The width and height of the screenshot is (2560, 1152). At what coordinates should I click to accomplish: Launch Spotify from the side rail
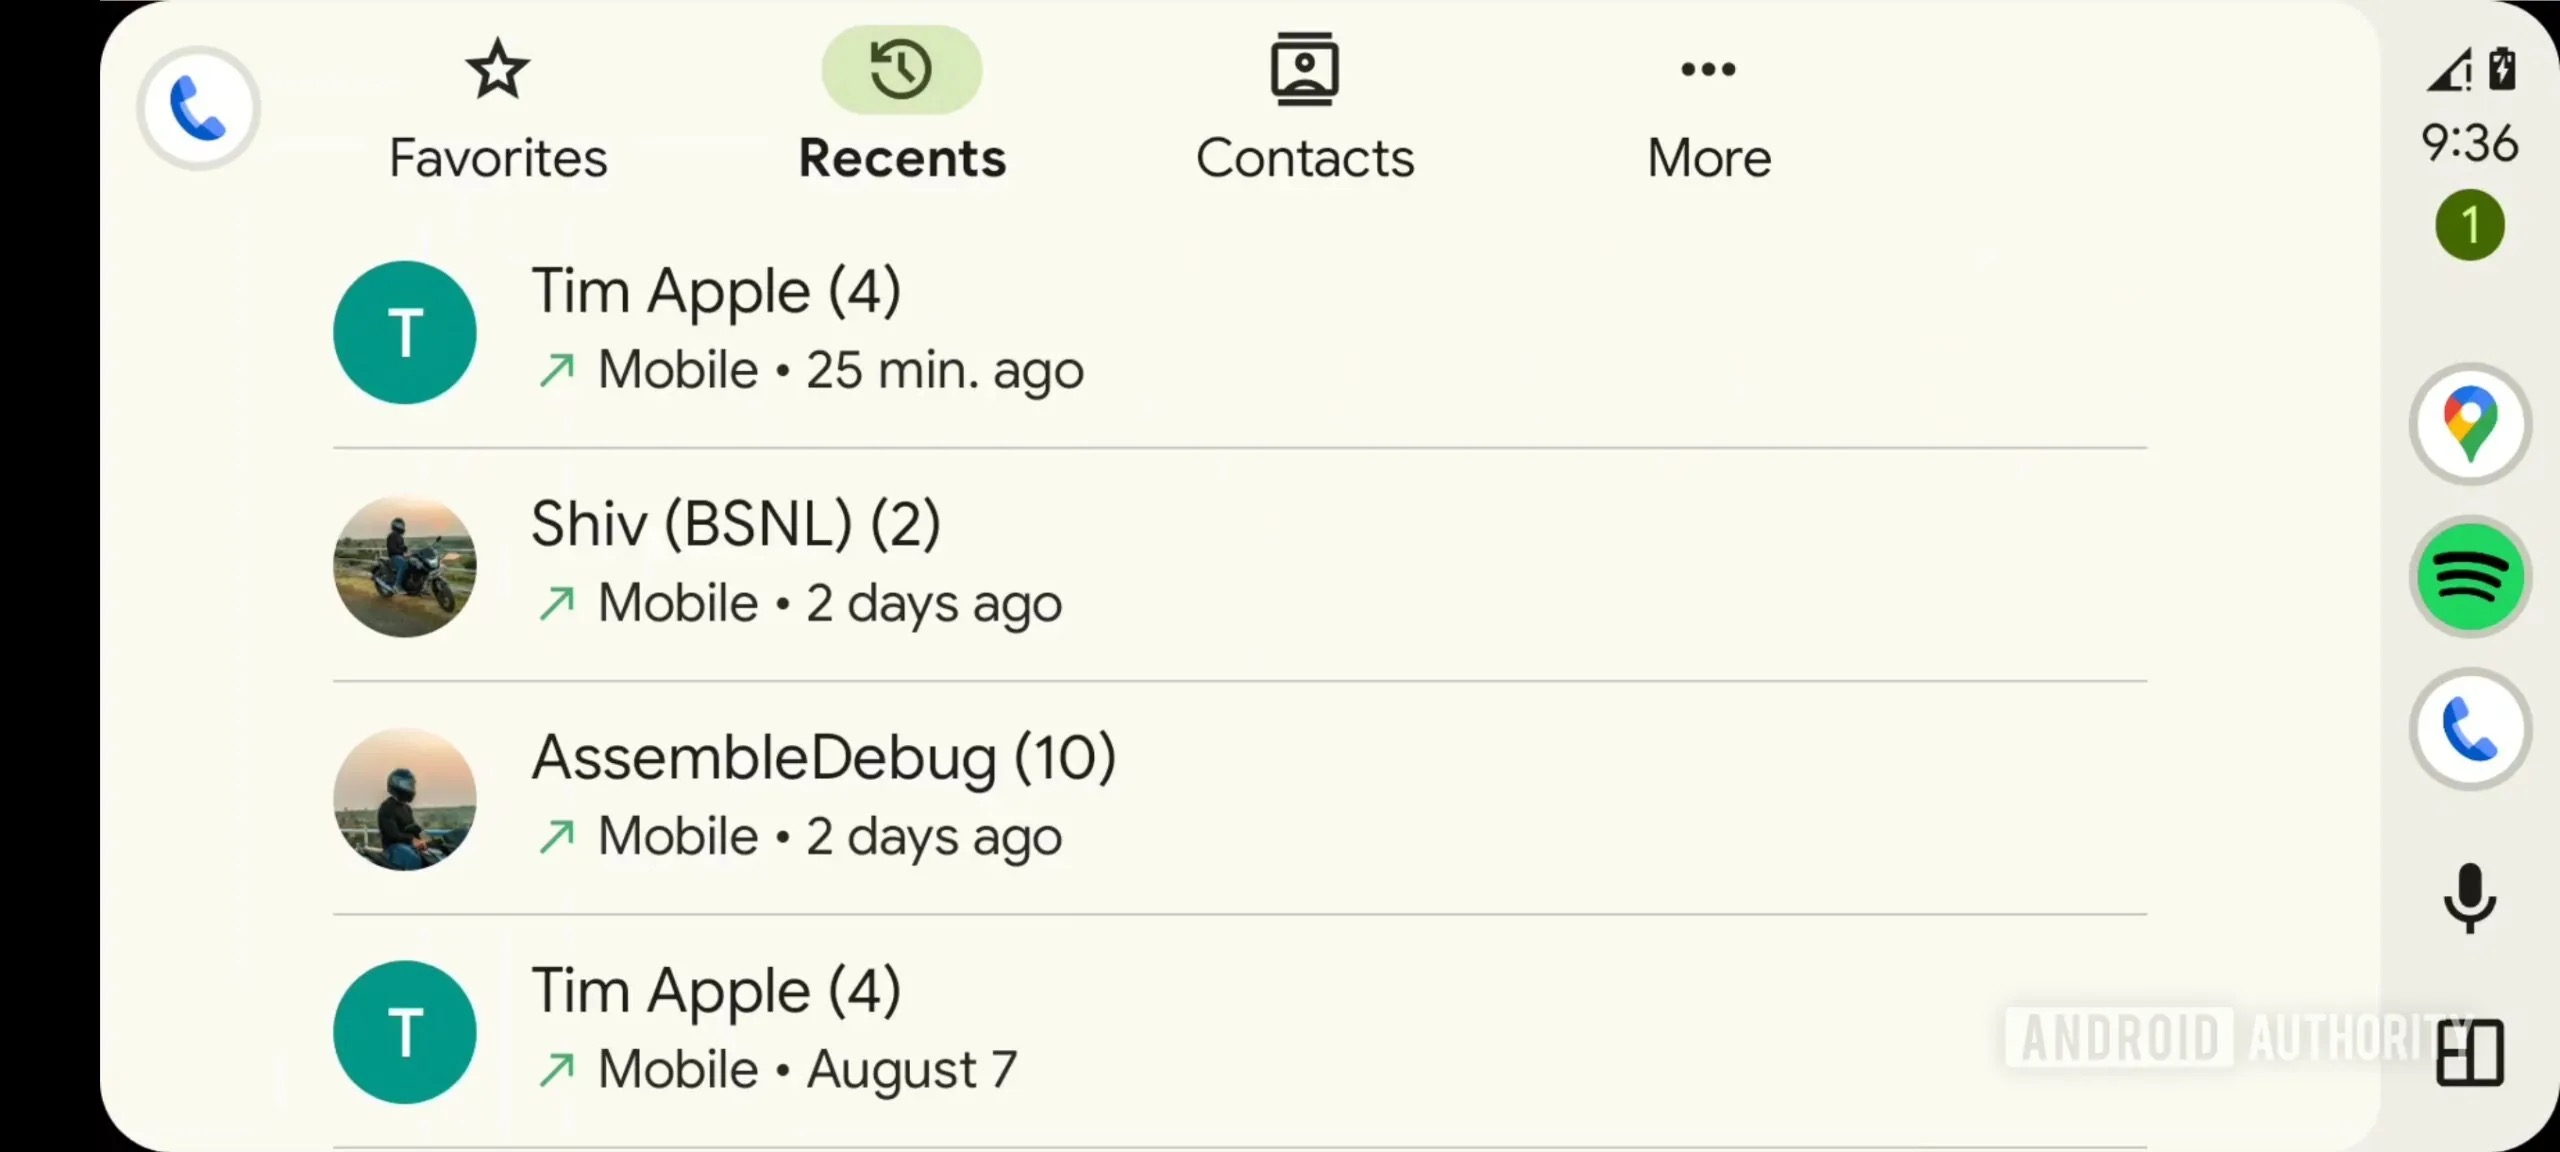[x=2470, y=577]
